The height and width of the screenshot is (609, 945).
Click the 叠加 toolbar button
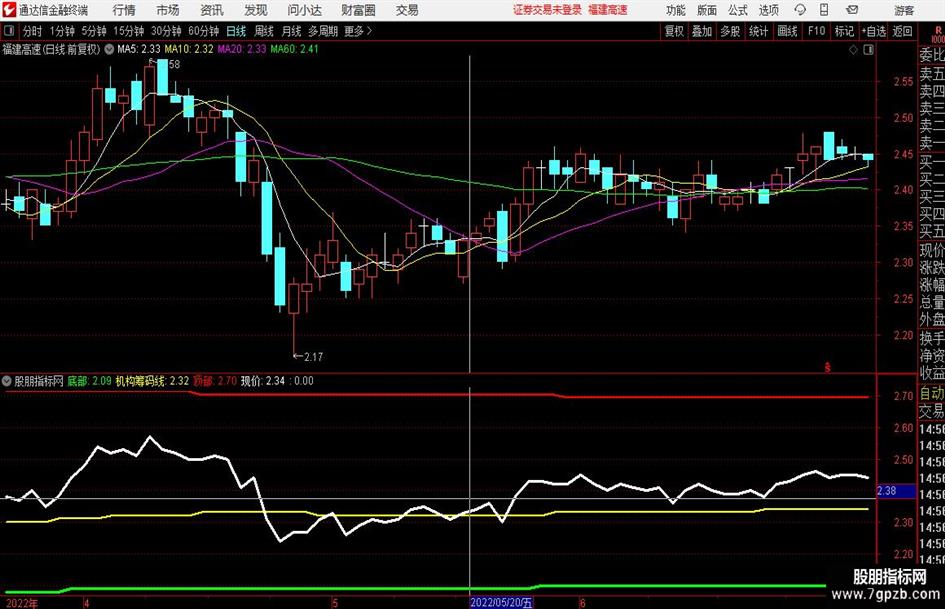(702, 31)
